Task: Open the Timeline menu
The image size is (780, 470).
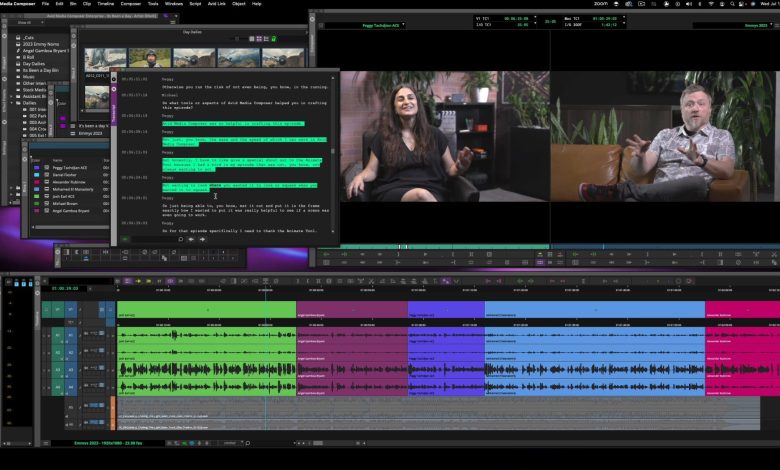Action: click(x=105, y=4)
